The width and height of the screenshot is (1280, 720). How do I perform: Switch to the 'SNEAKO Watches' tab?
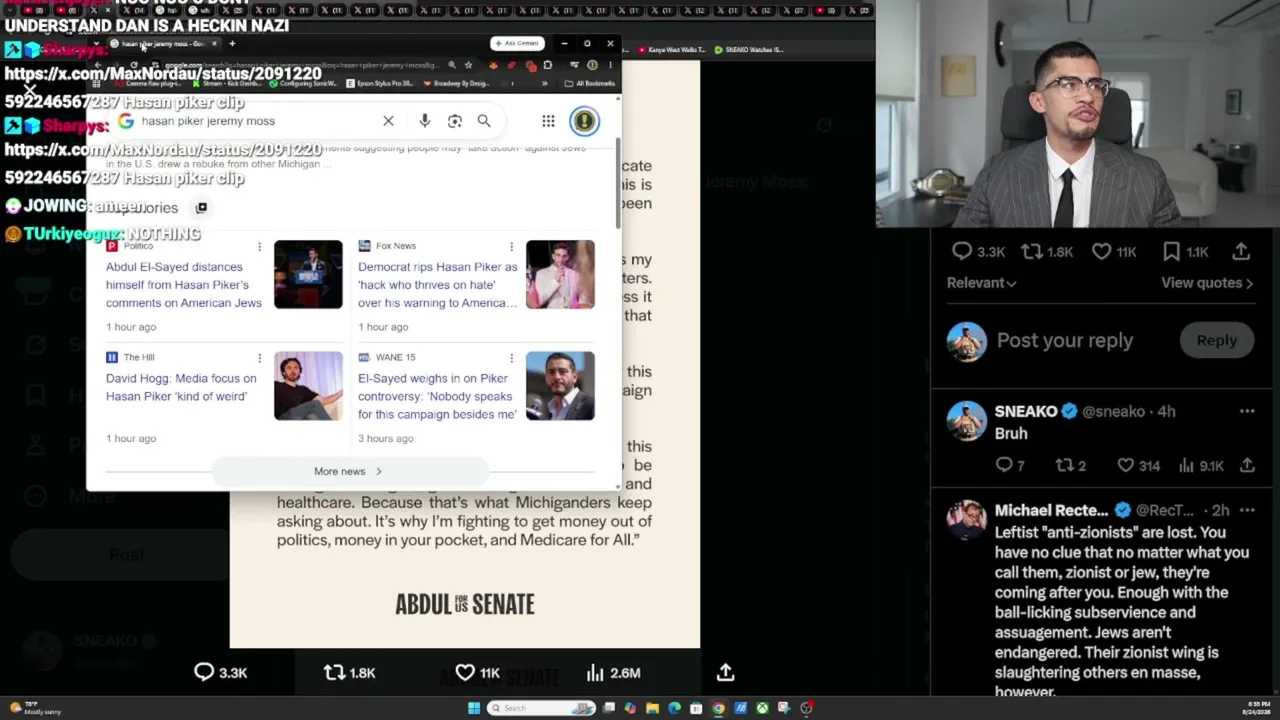[x=748, y=49]
